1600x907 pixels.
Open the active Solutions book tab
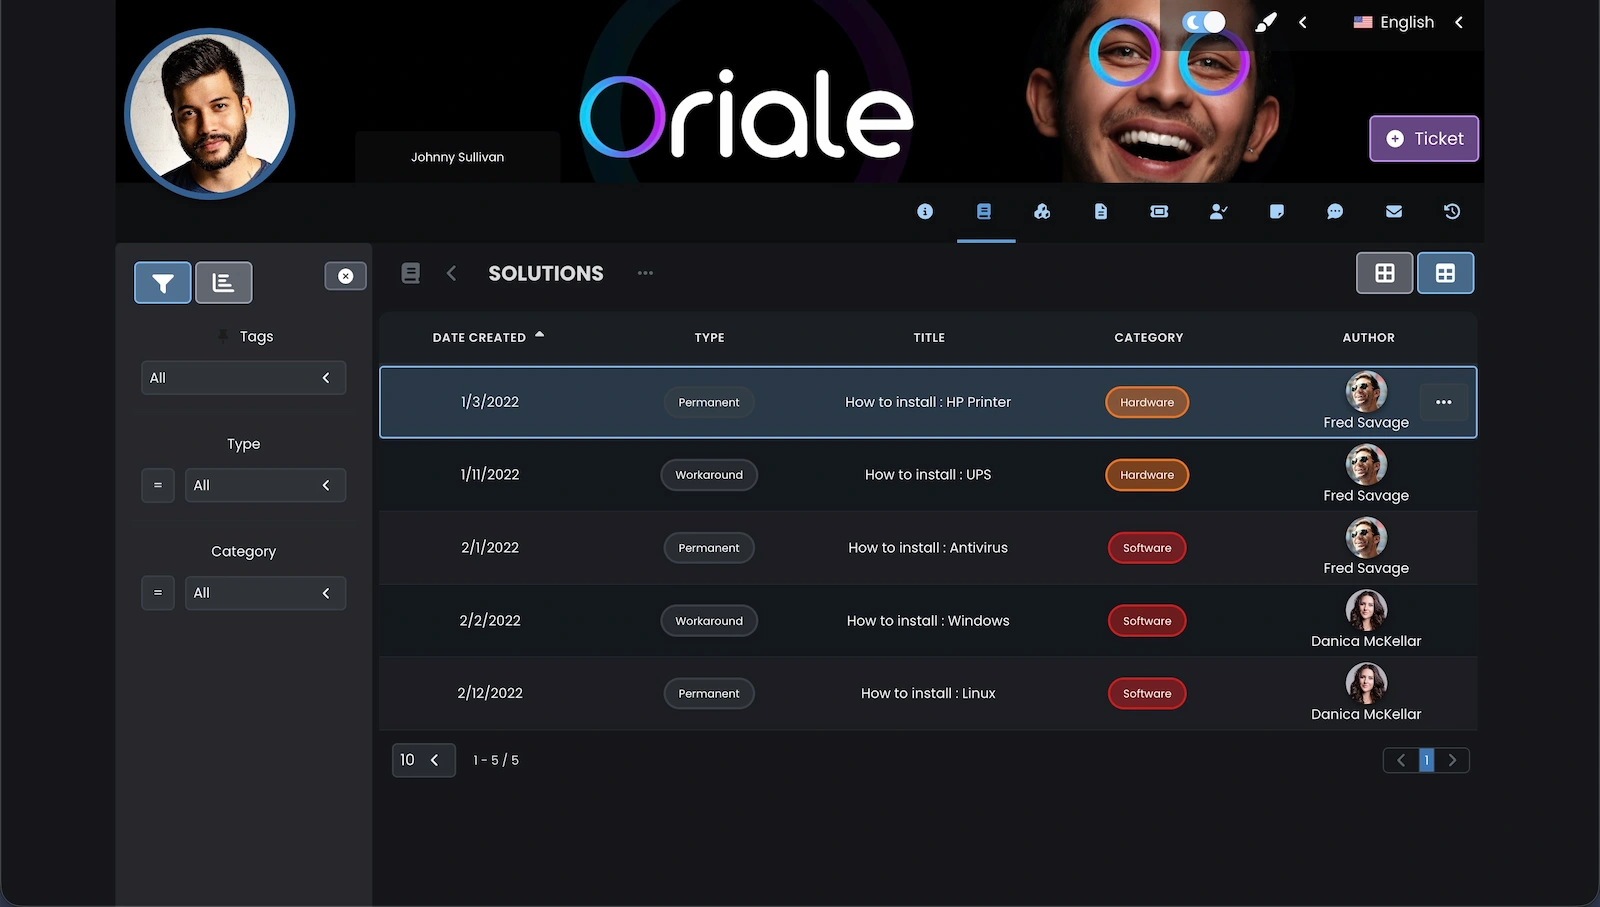pyautogui.click(x=984, y=211)
